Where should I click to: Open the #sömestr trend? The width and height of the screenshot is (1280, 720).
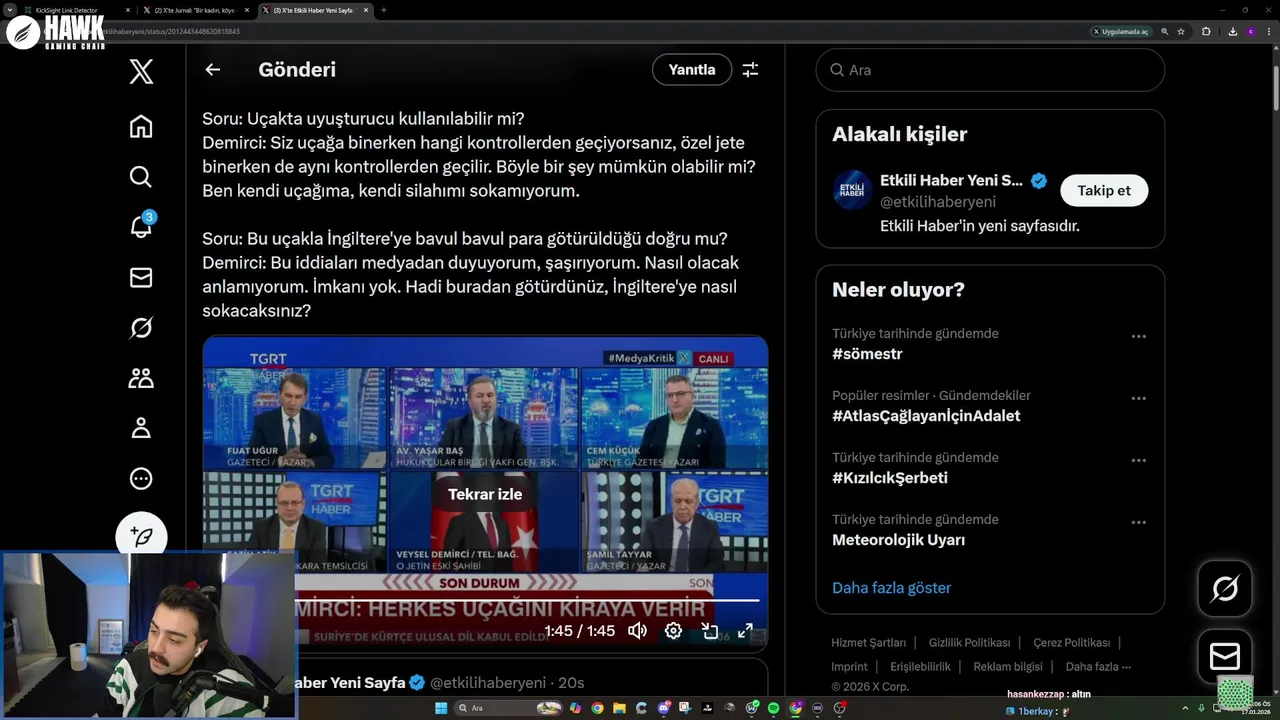click(x=867, y=354)
